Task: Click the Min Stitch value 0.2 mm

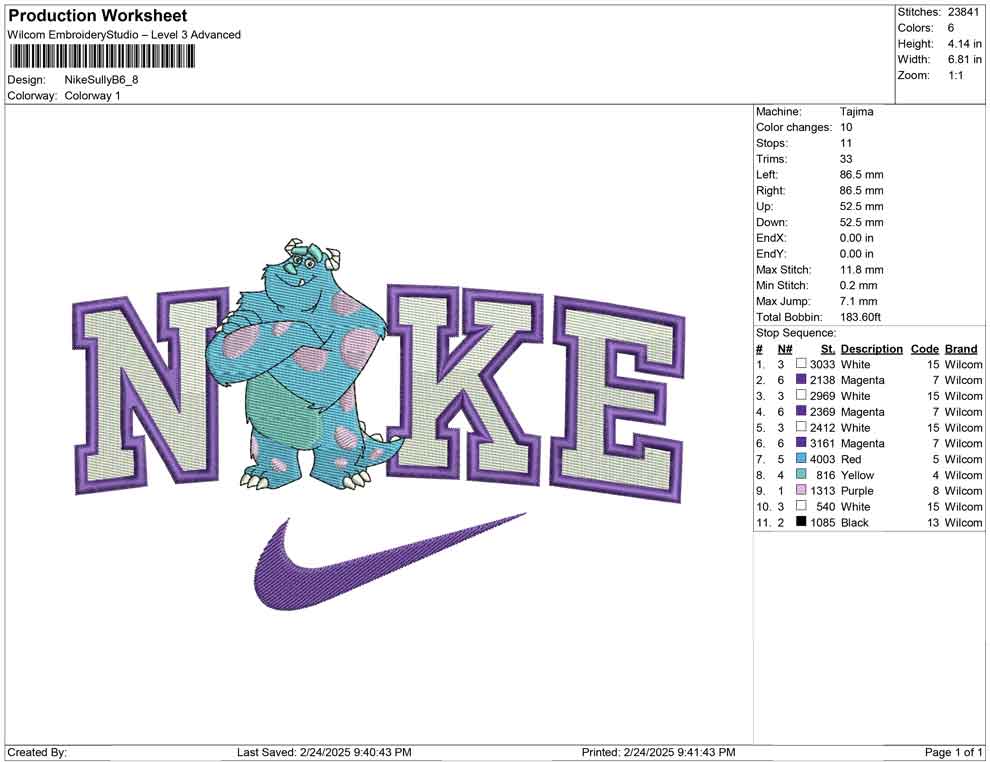Action: pyautogui.click(x=859, y=285)
